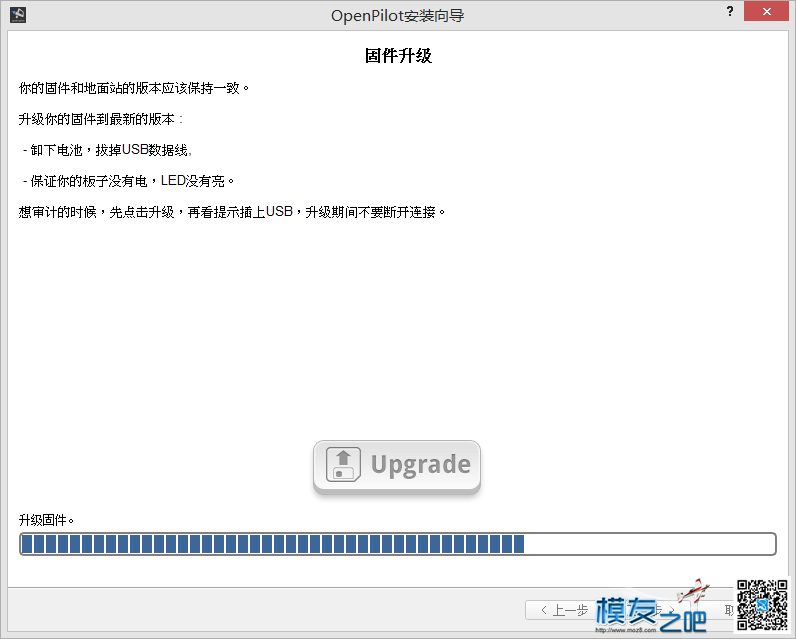Click the Upgrade firmware button
Screen dimensions: 796x639
pos(396,465)
